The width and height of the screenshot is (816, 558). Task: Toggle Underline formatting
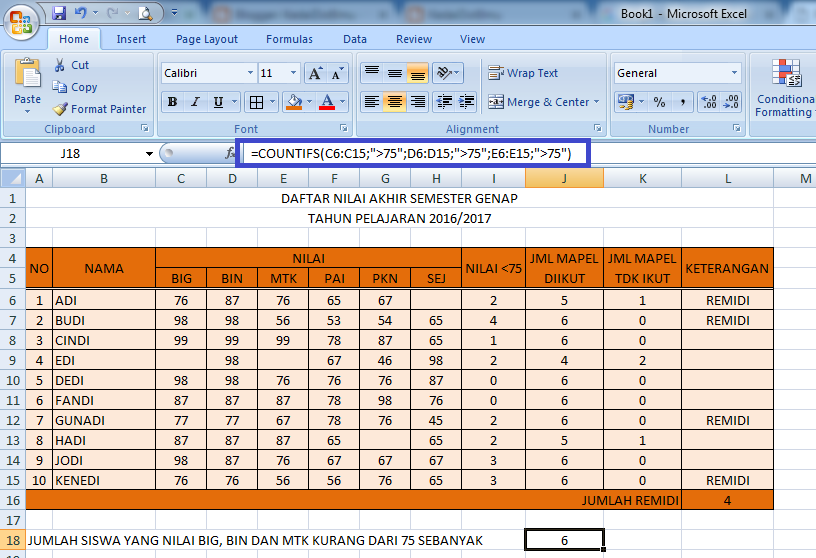[x=218, y=102]
